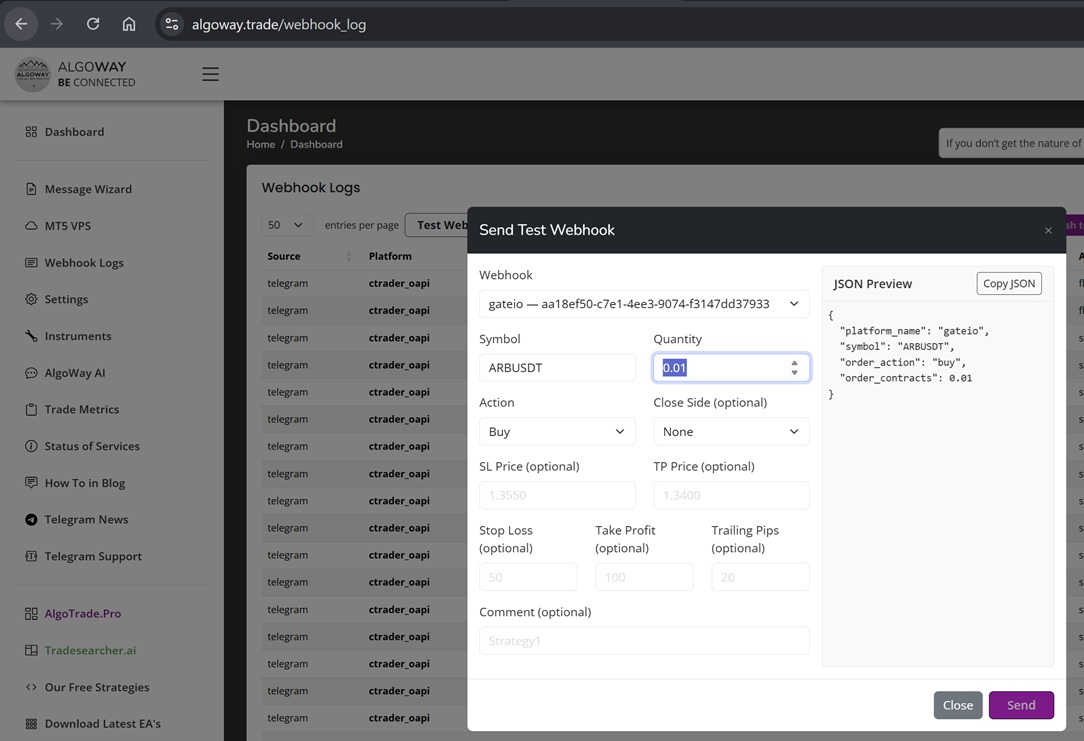Click the Platform column header
Screen dimensions: 1084x741
coord(390,256)
